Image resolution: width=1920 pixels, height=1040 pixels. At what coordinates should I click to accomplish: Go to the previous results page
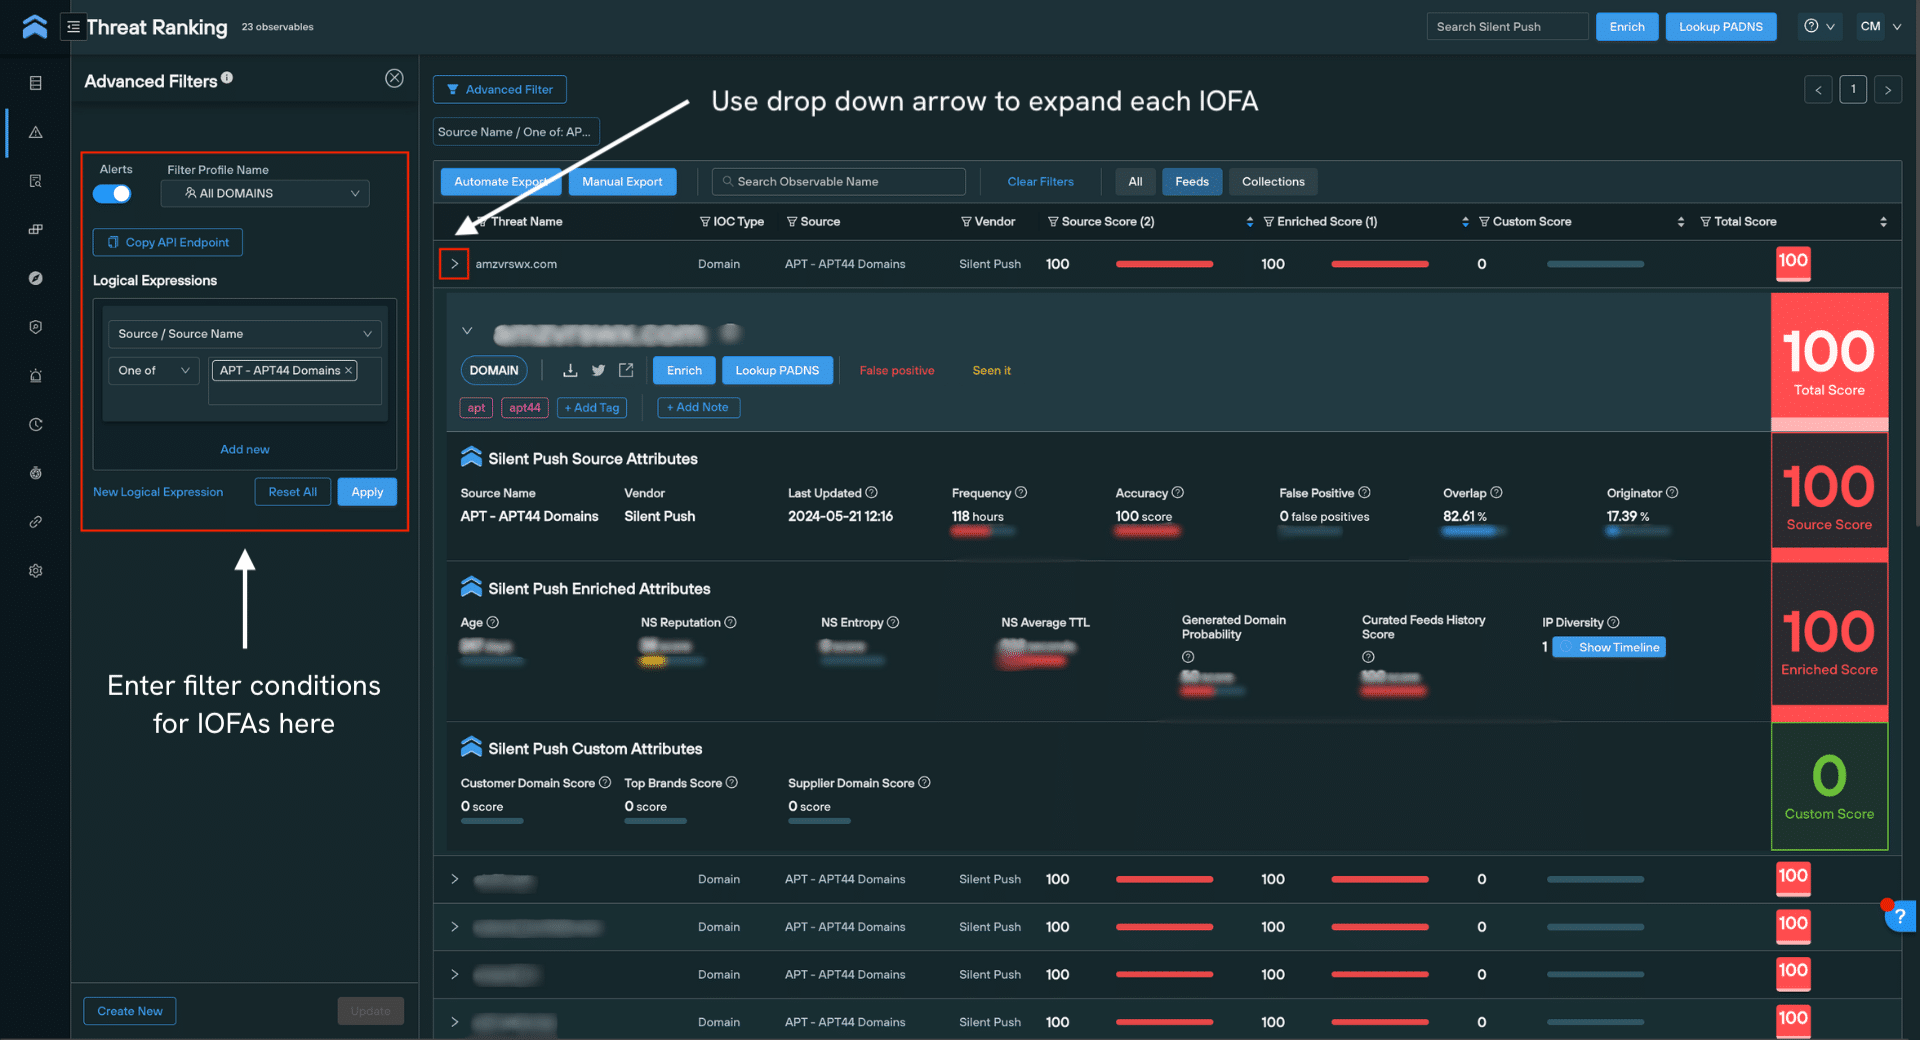point(1818,90)
